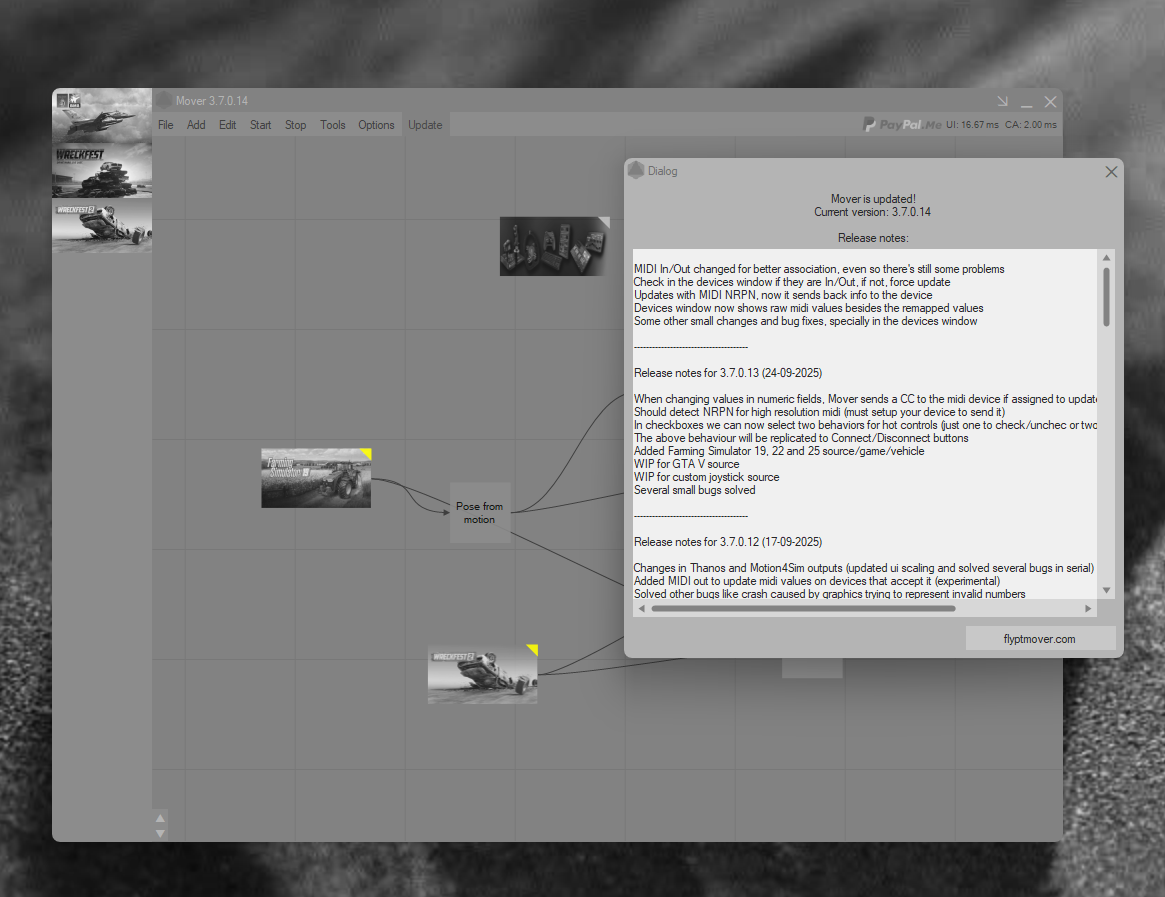This screenshot has height=897, width=1165.
Task: Click the 'UI: 16.67 ms' readout
Action: (x=972, y=125)
